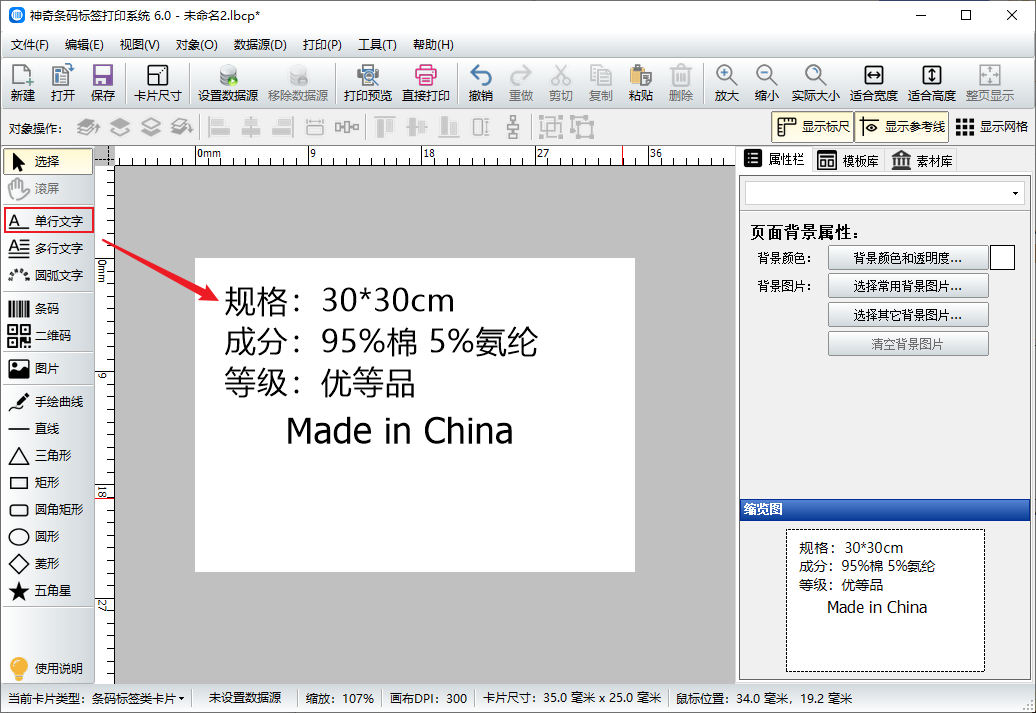Image resolution: width=1036 pixels, height=713 pixels.
Task: Click the bring-to-front layer icon
Action: 89,127
